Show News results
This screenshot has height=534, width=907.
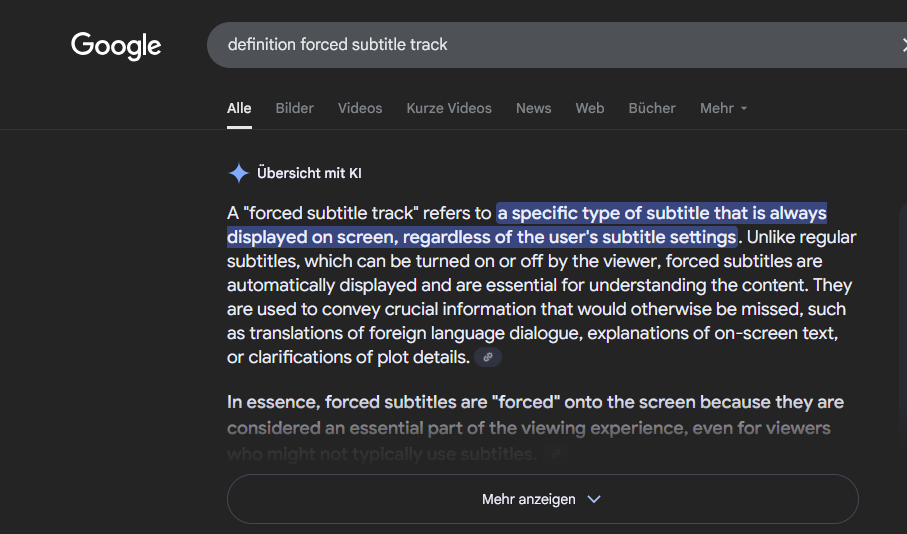pyautogui.click(x=533, y=108)
